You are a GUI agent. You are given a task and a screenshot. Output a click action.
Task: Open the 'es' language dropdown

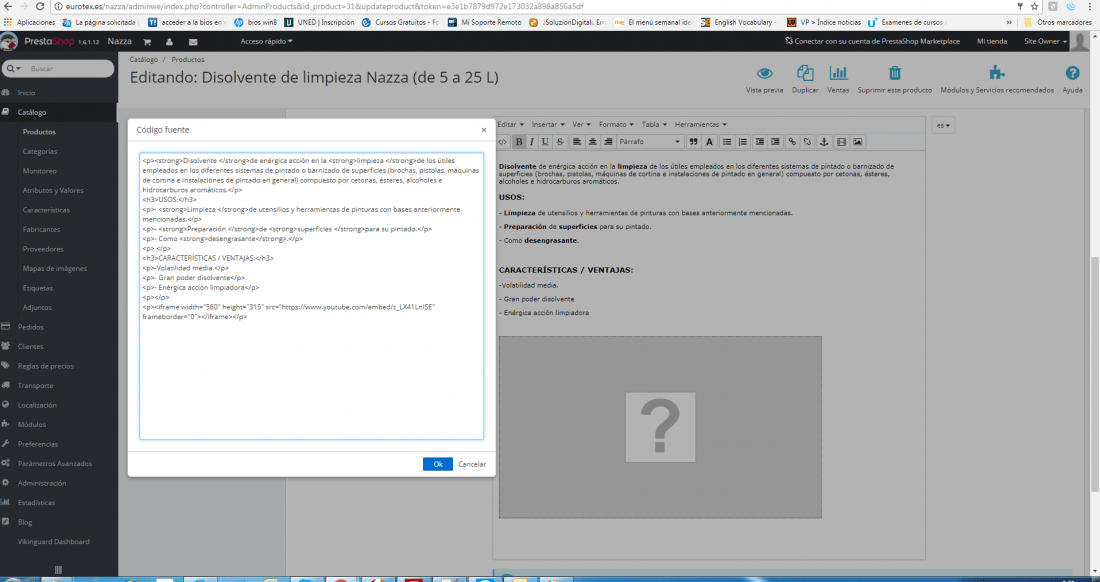[x=943, y=126]
